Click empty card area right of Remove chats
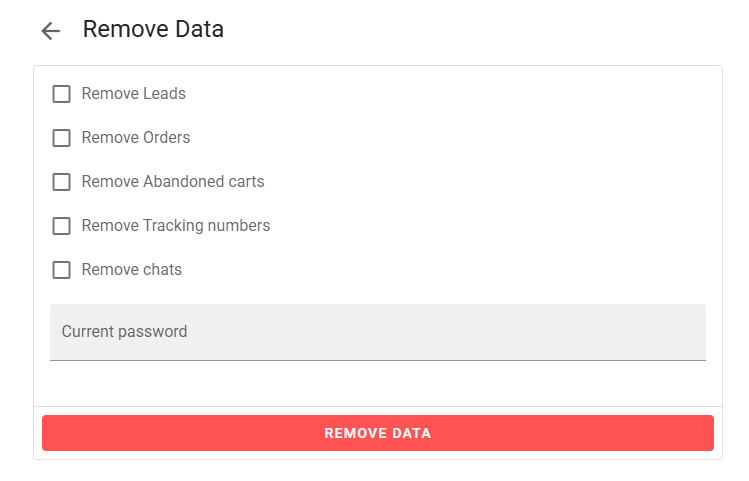 [450, 270]
